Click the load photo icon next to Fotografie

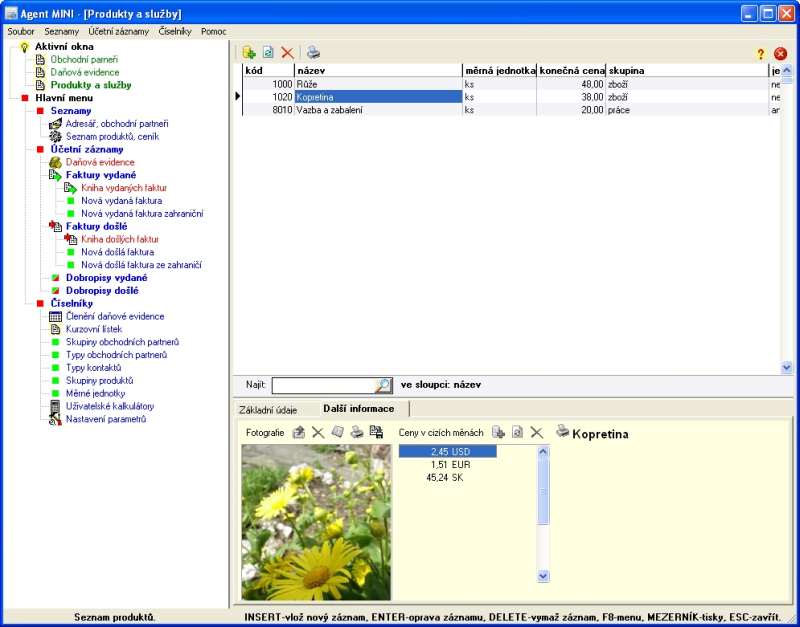point(298,432)
